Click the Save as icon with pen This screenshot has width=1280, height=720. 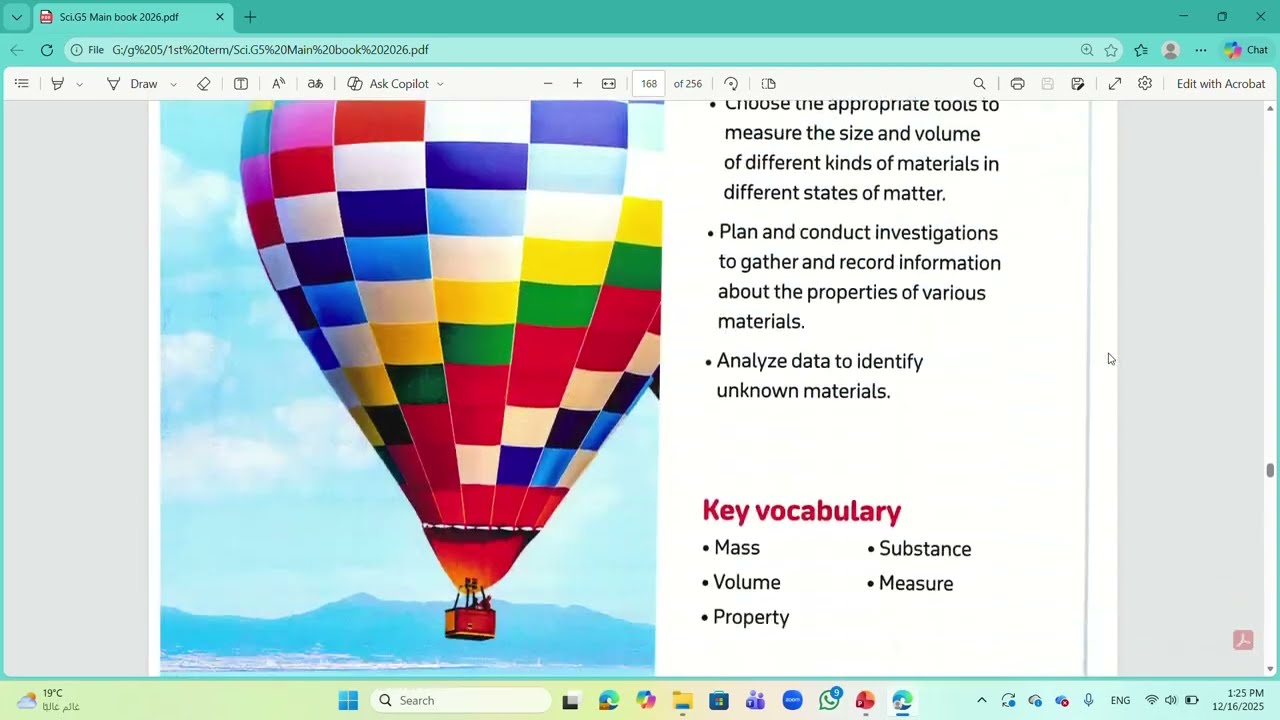pyautogui.click(x=1078, y=84)
